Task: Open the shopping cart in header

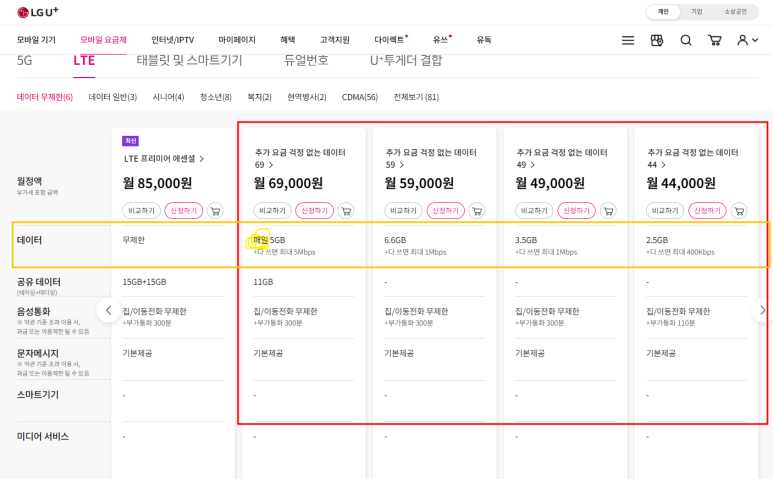Action: 714,40
